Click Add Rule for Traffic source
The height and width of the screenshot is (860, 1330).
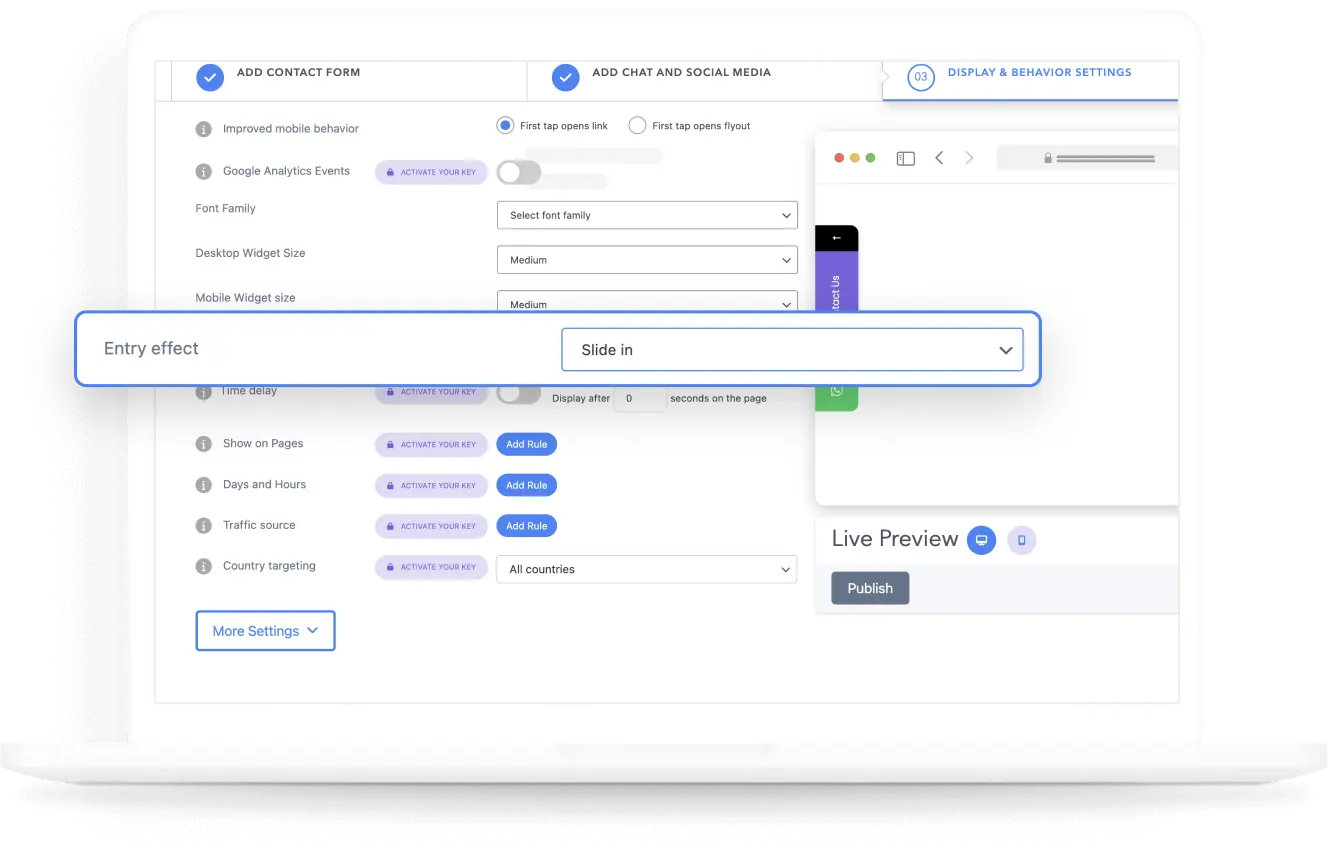click(x=526, y=526)
